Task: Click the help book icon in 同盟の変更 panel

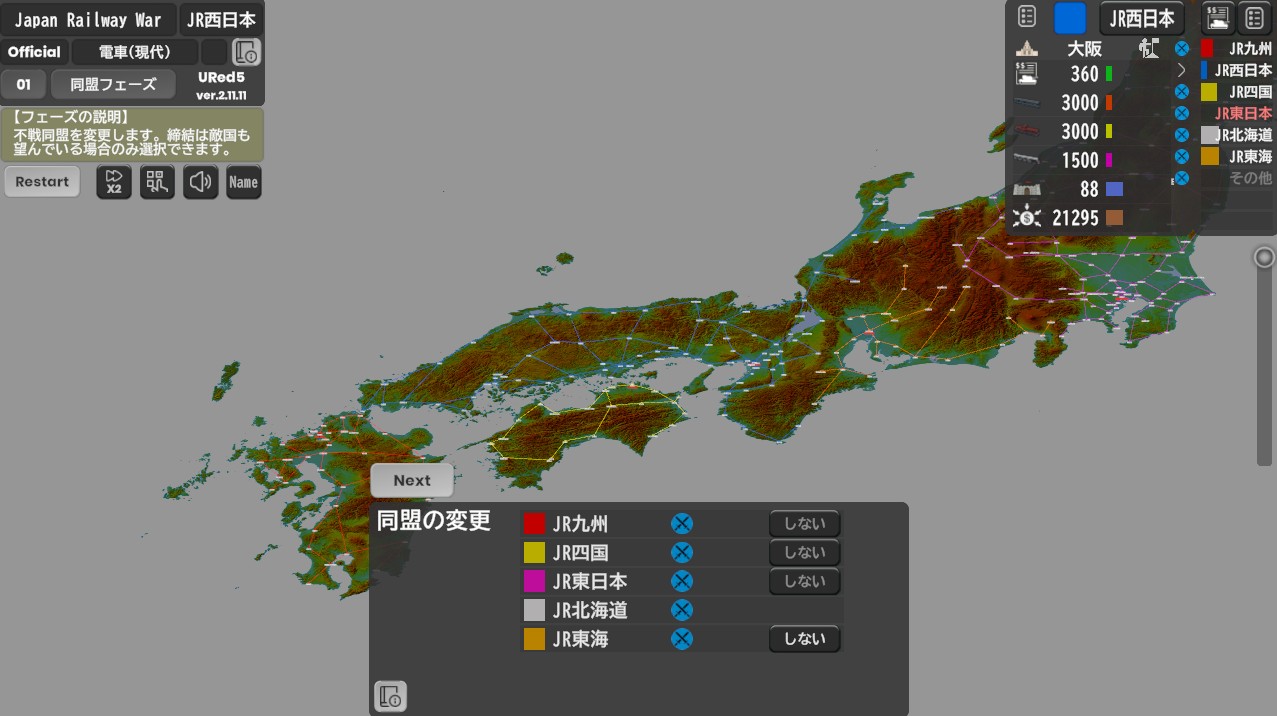Action: coord(390,696)
